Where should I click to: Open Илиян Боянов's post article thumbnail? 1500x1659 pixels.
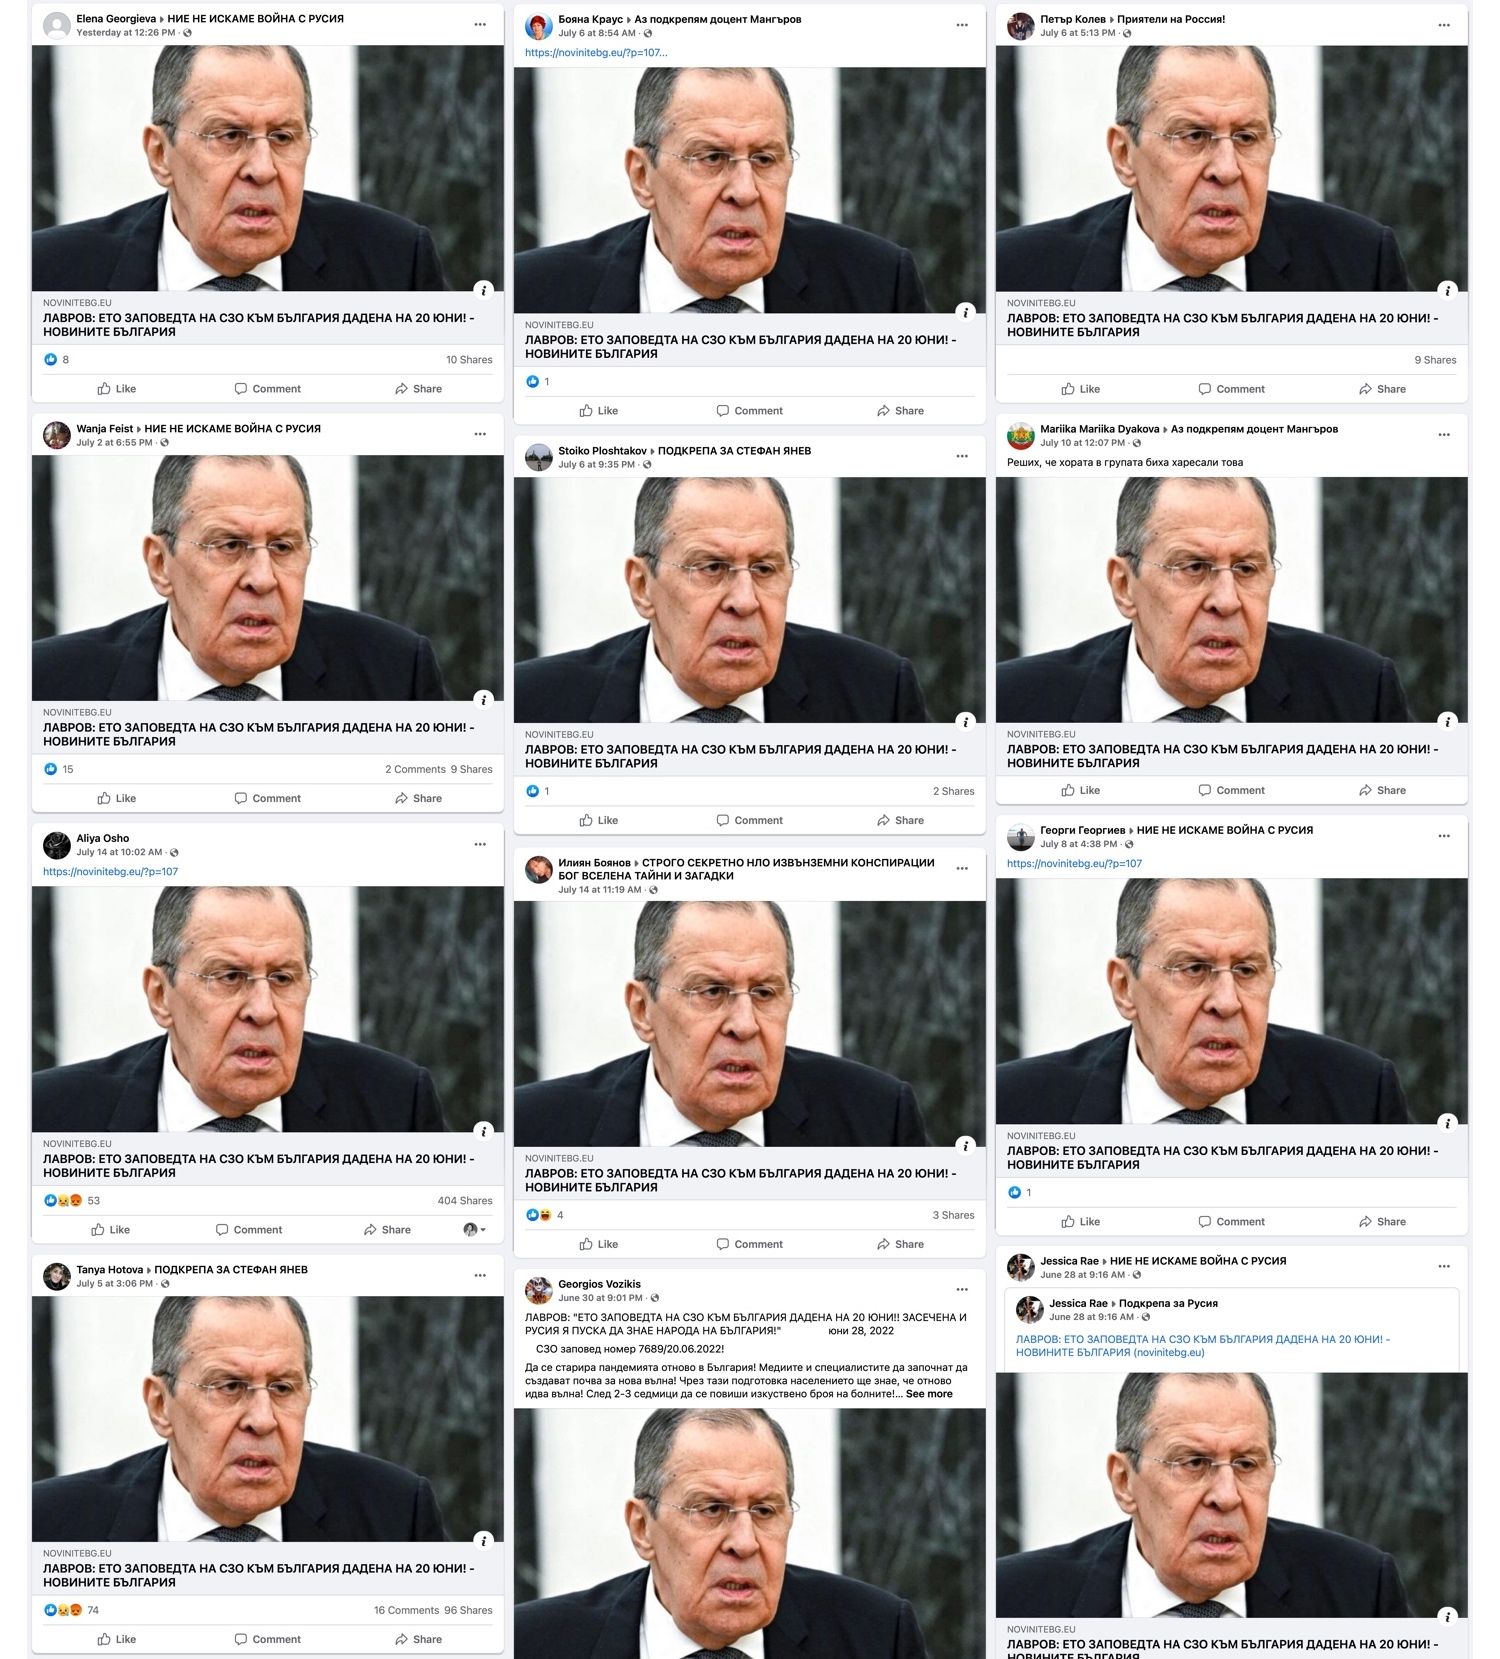point(750,1023)
